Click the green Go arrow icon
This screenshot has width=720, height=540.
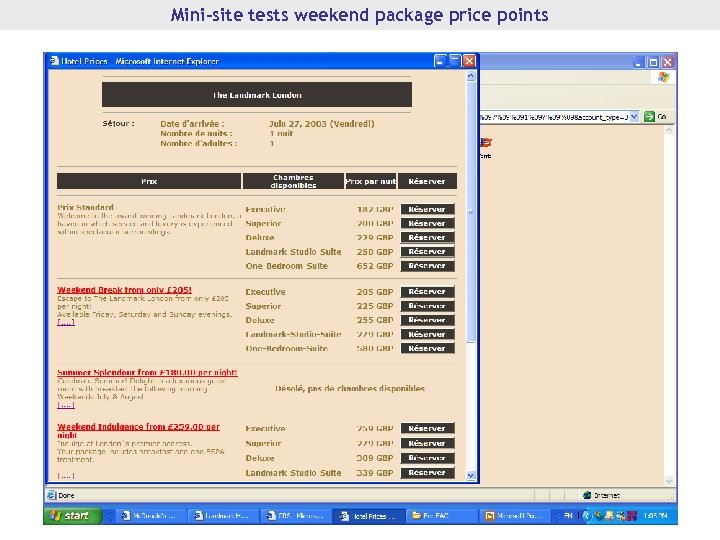pos(649,117)
